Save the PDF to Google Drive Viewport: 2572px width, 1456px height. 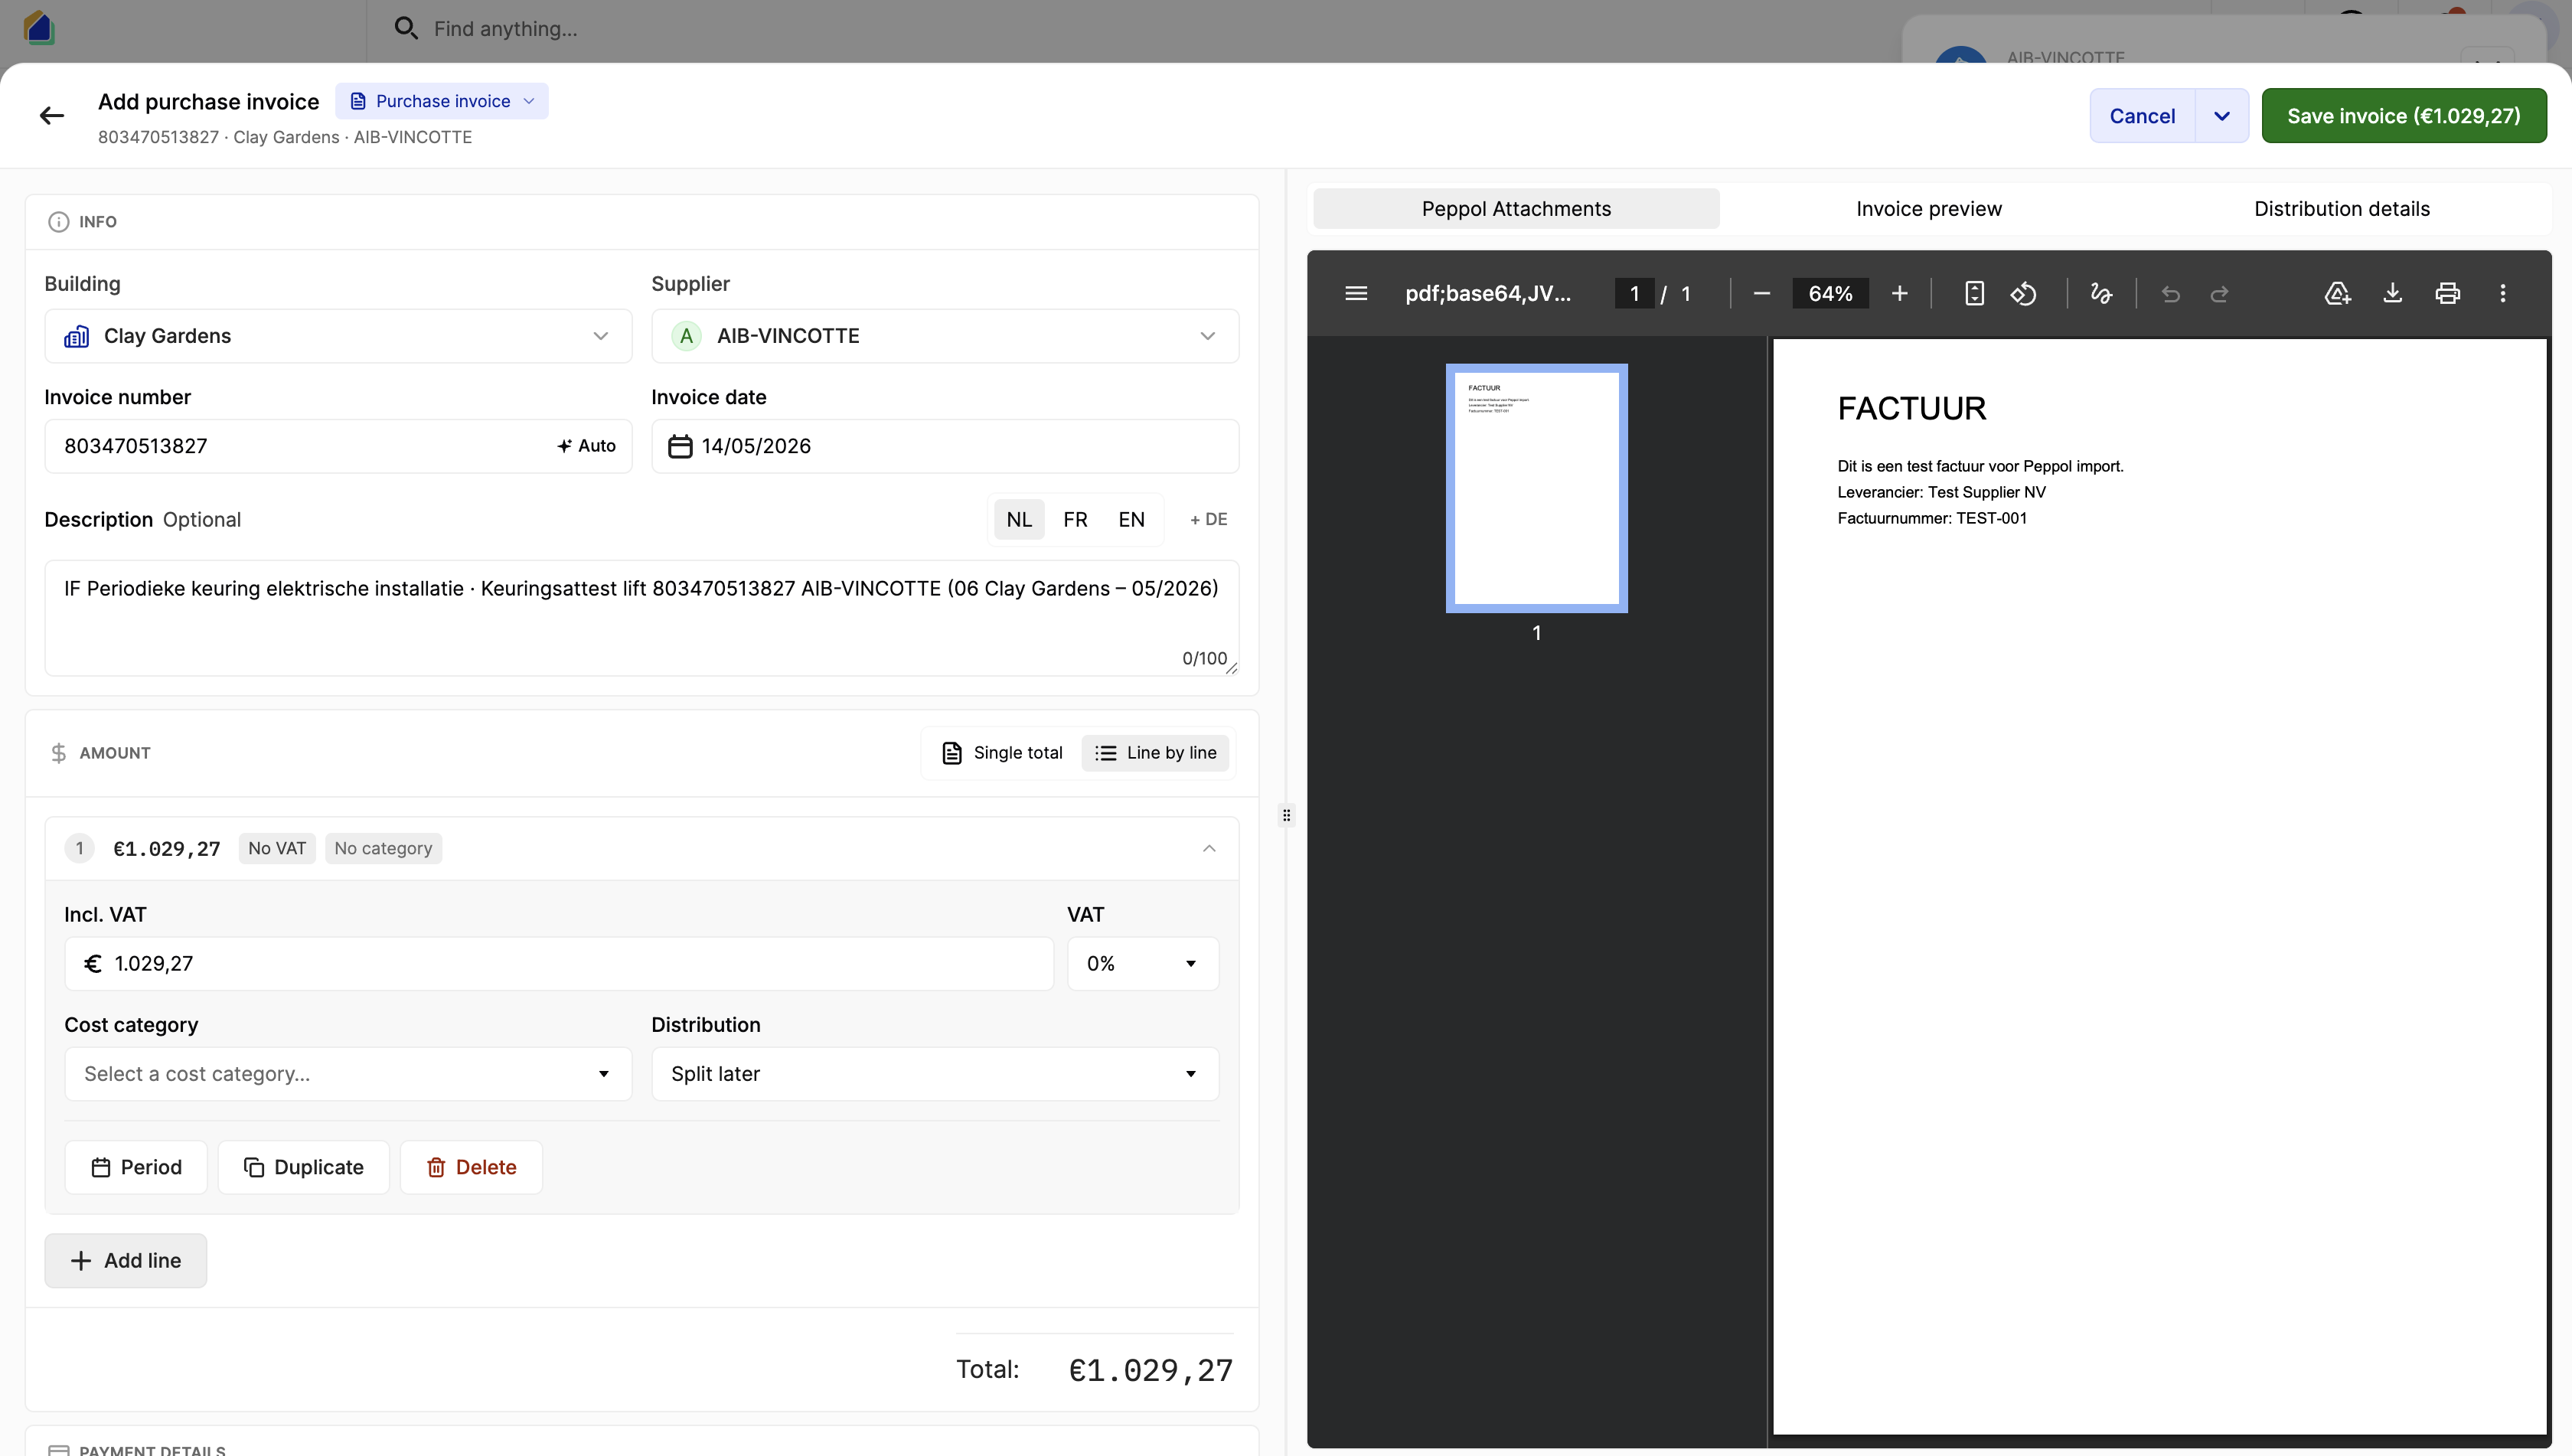tap(2337, 293)
